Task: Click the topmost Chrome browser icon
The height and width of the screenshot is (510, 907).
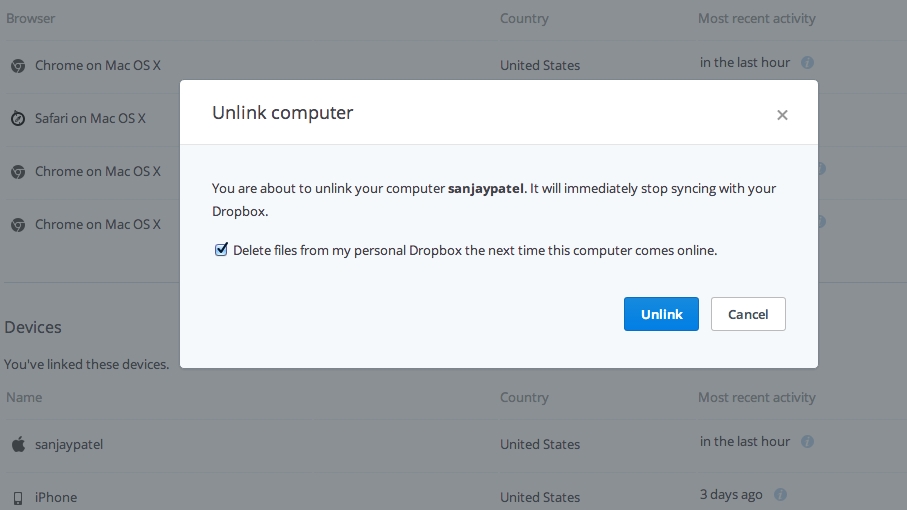Action: pos(18,66)
